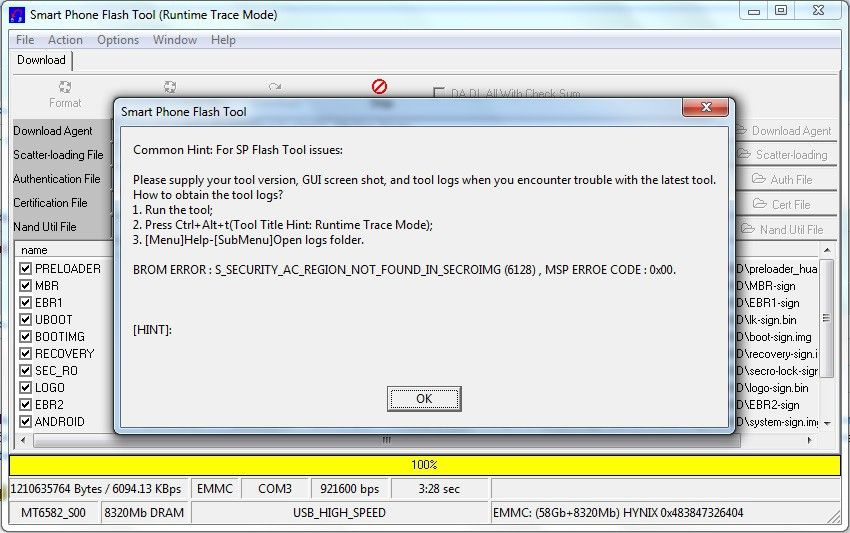
Task: Click the Cert File button
Action: click(785, 204)
